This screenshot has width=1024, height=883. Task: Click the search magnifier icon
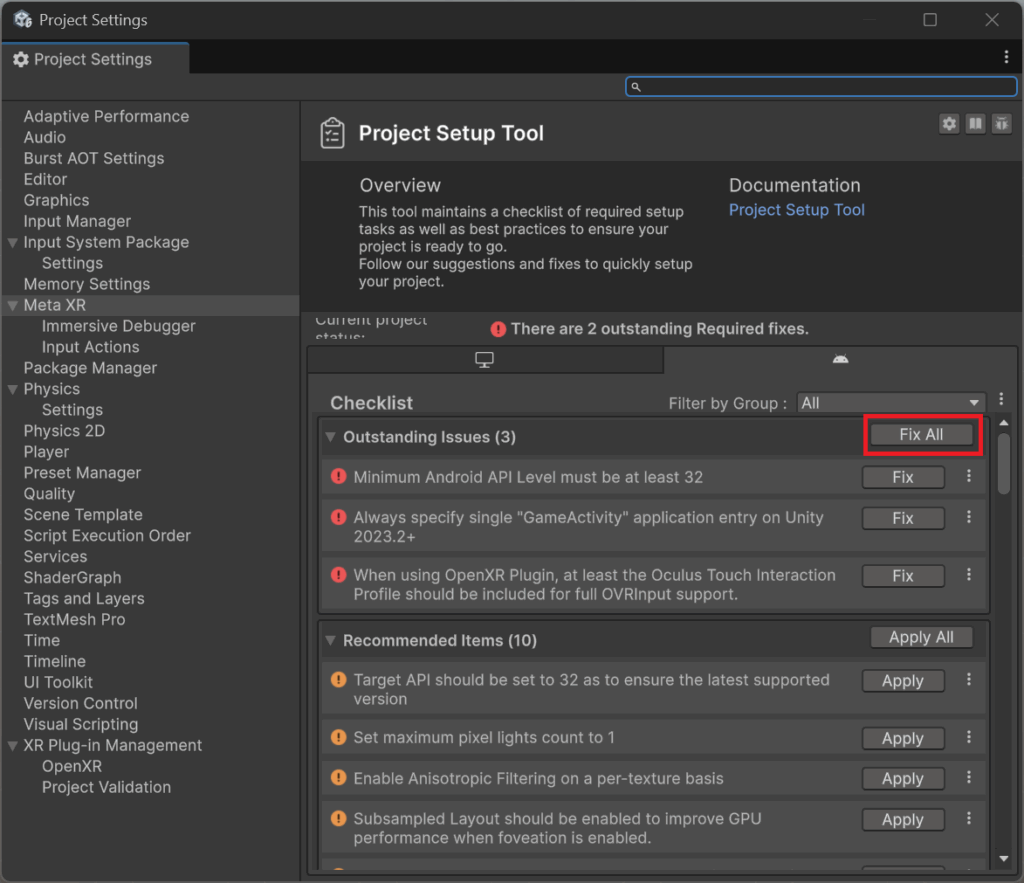coord(635,87)
